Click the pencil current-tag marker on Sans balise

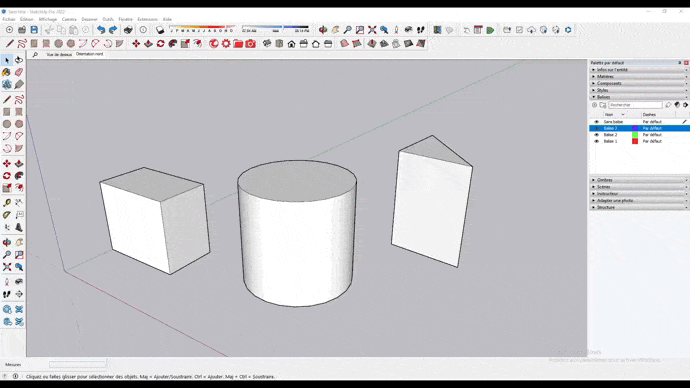[x=684, y=122]
